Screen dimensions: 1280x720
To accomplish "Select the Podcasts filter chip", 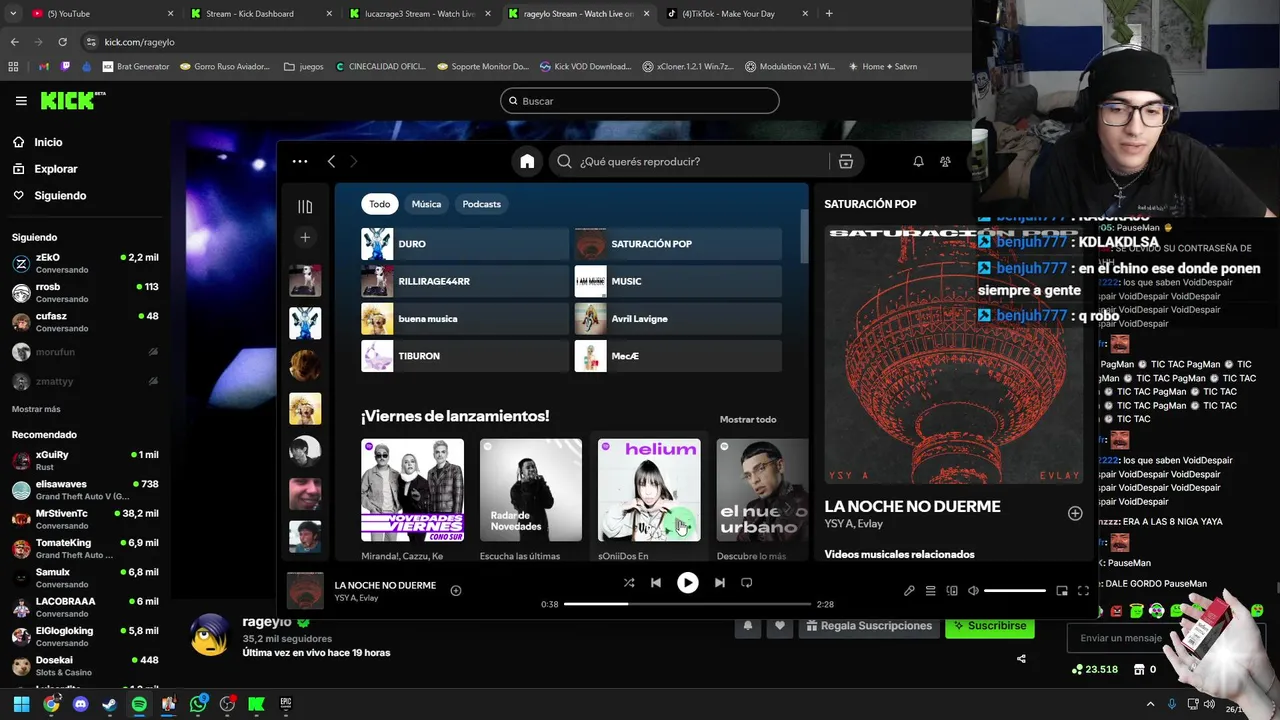I will coord(481,204).
